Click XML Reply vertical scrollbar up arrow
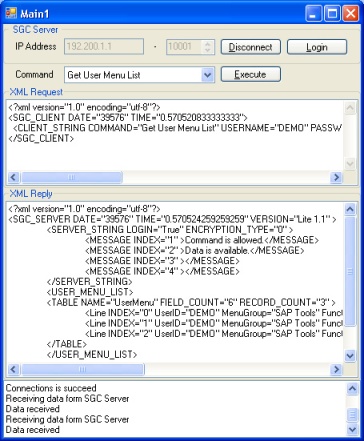The height and width of the screenshot is (441, 364). [350, 209]
